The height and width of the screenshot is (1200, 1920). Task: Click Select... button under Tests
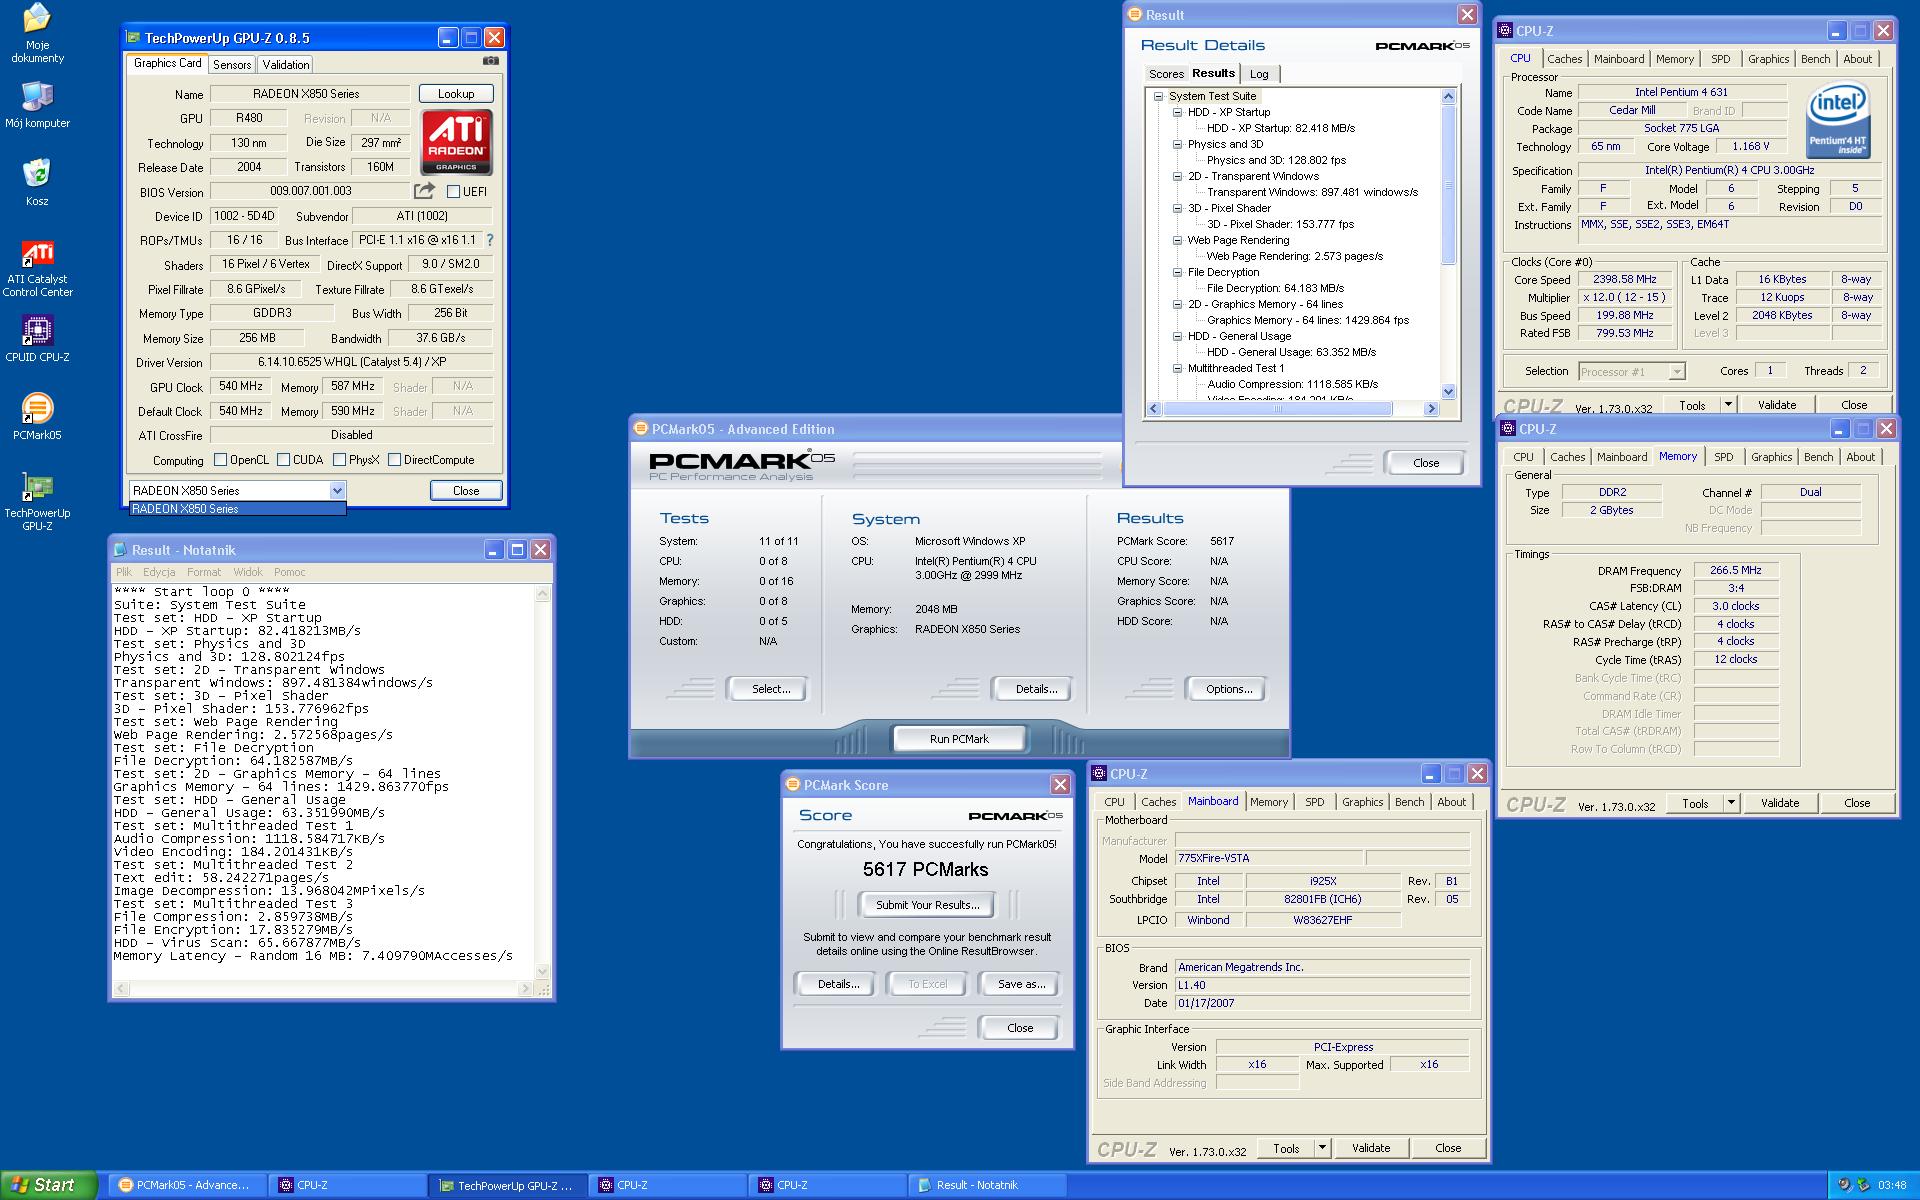tap(771, 689)
